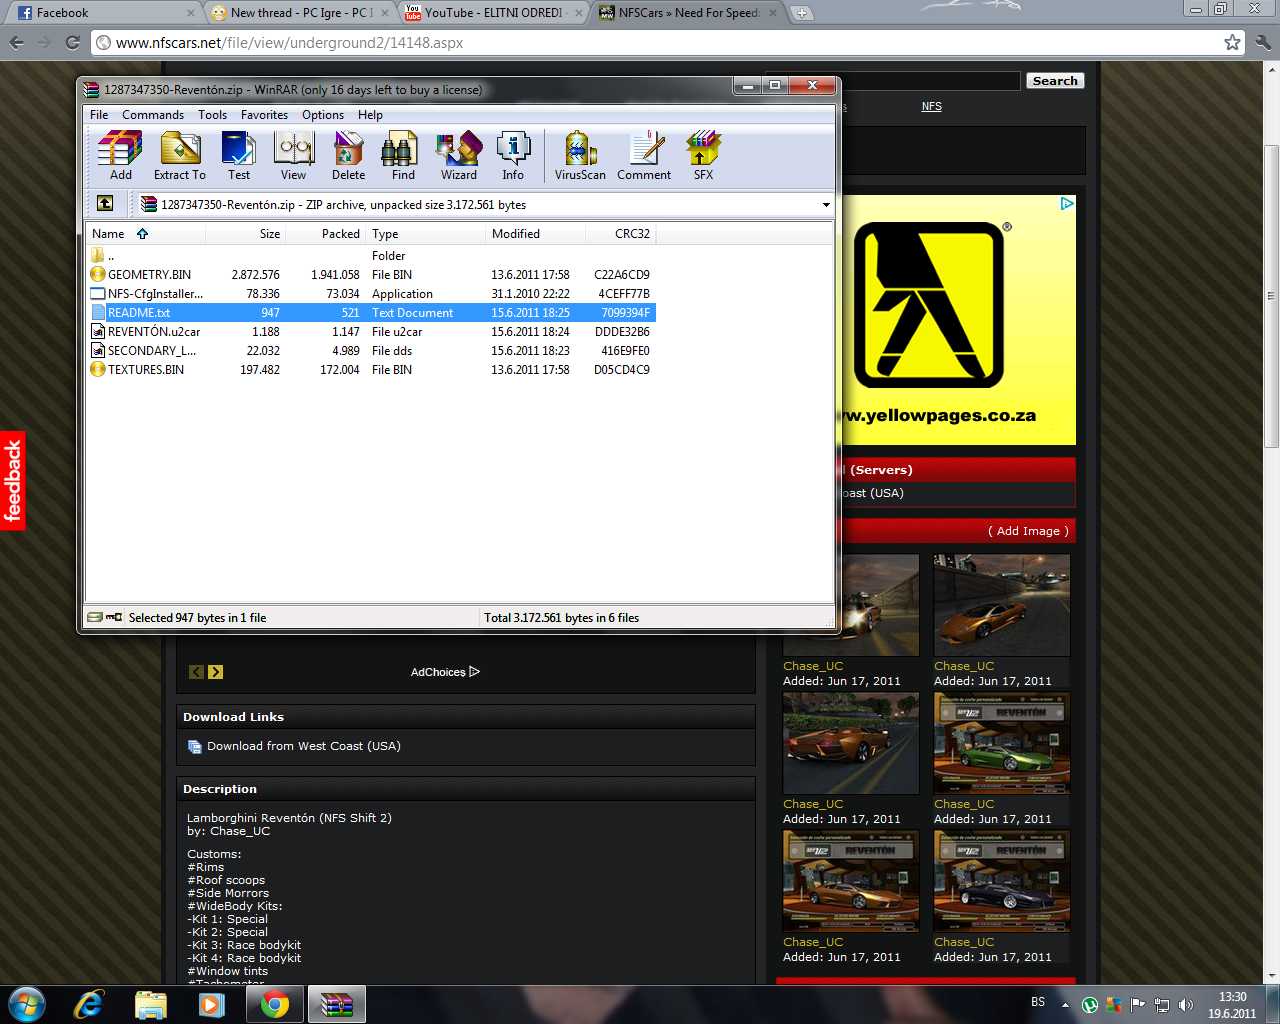Select SECONDARY_L... dds file
The width and height of the screenshot is (1280, 1024).
click(x=370, y=350)
